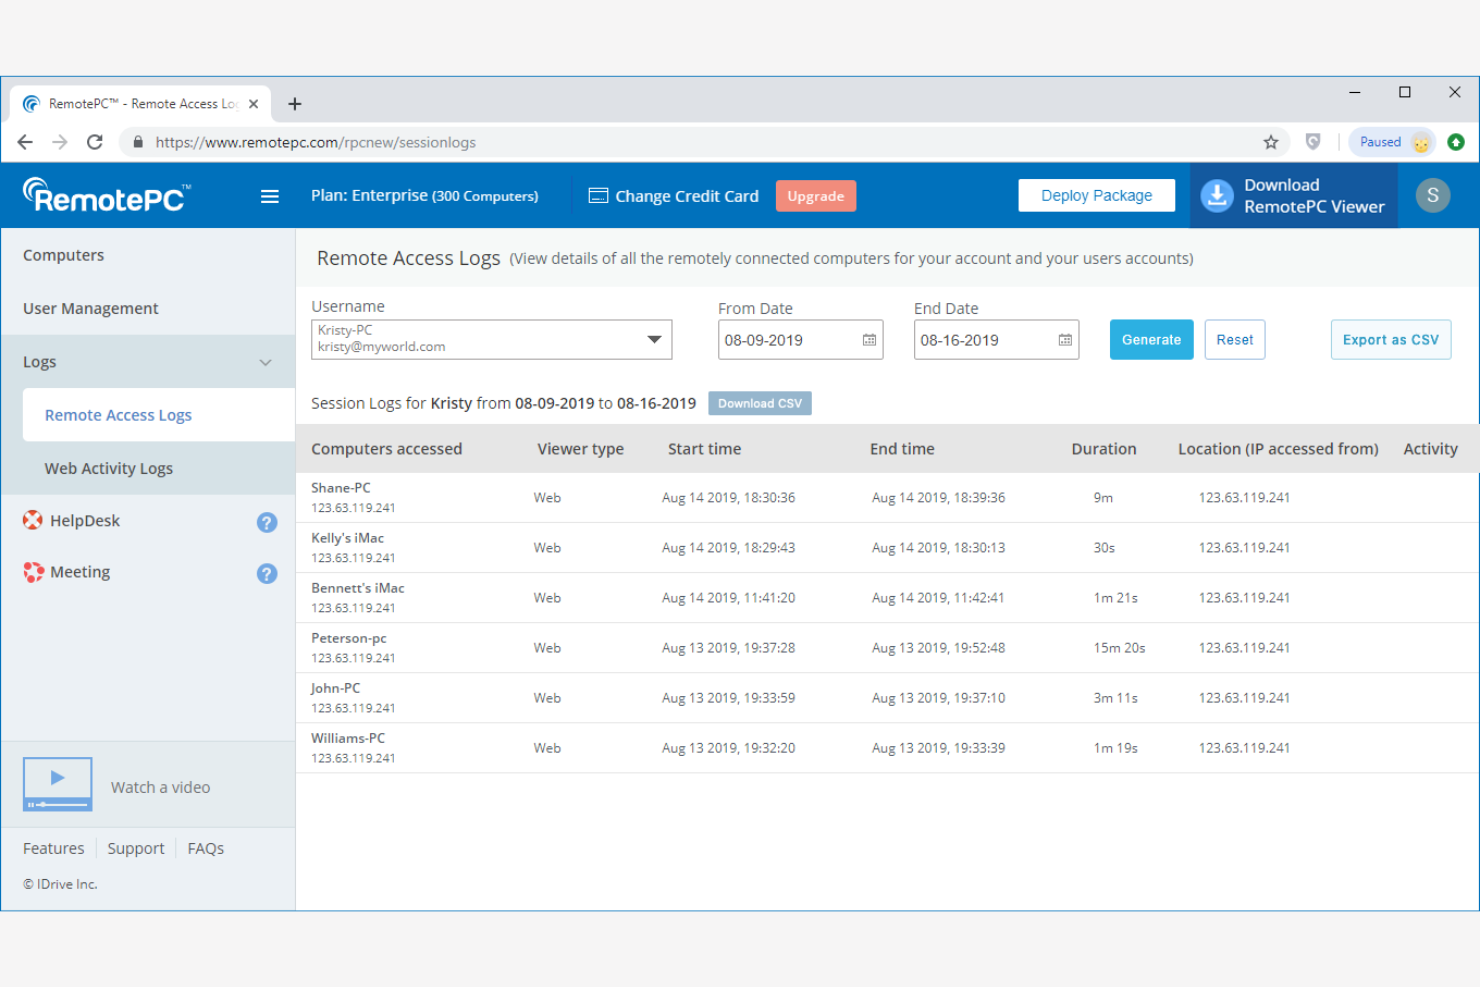Open the Support link in the footer
1480x987 pixels.
136,847
